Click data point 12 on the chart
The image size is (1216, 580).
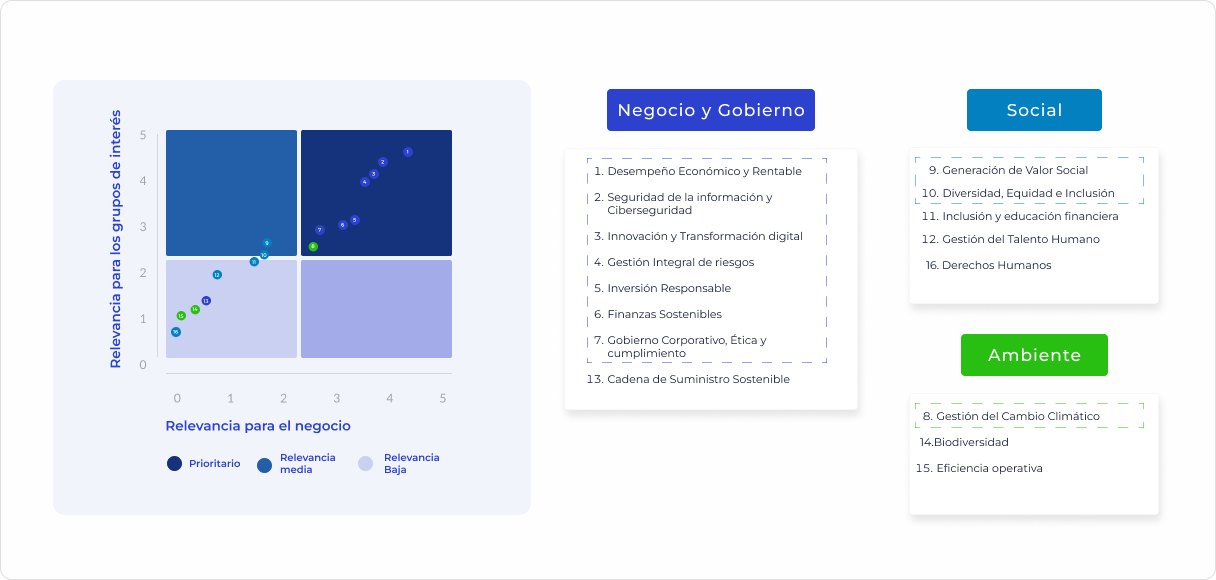pyautogui.click(x=217, y=275)
